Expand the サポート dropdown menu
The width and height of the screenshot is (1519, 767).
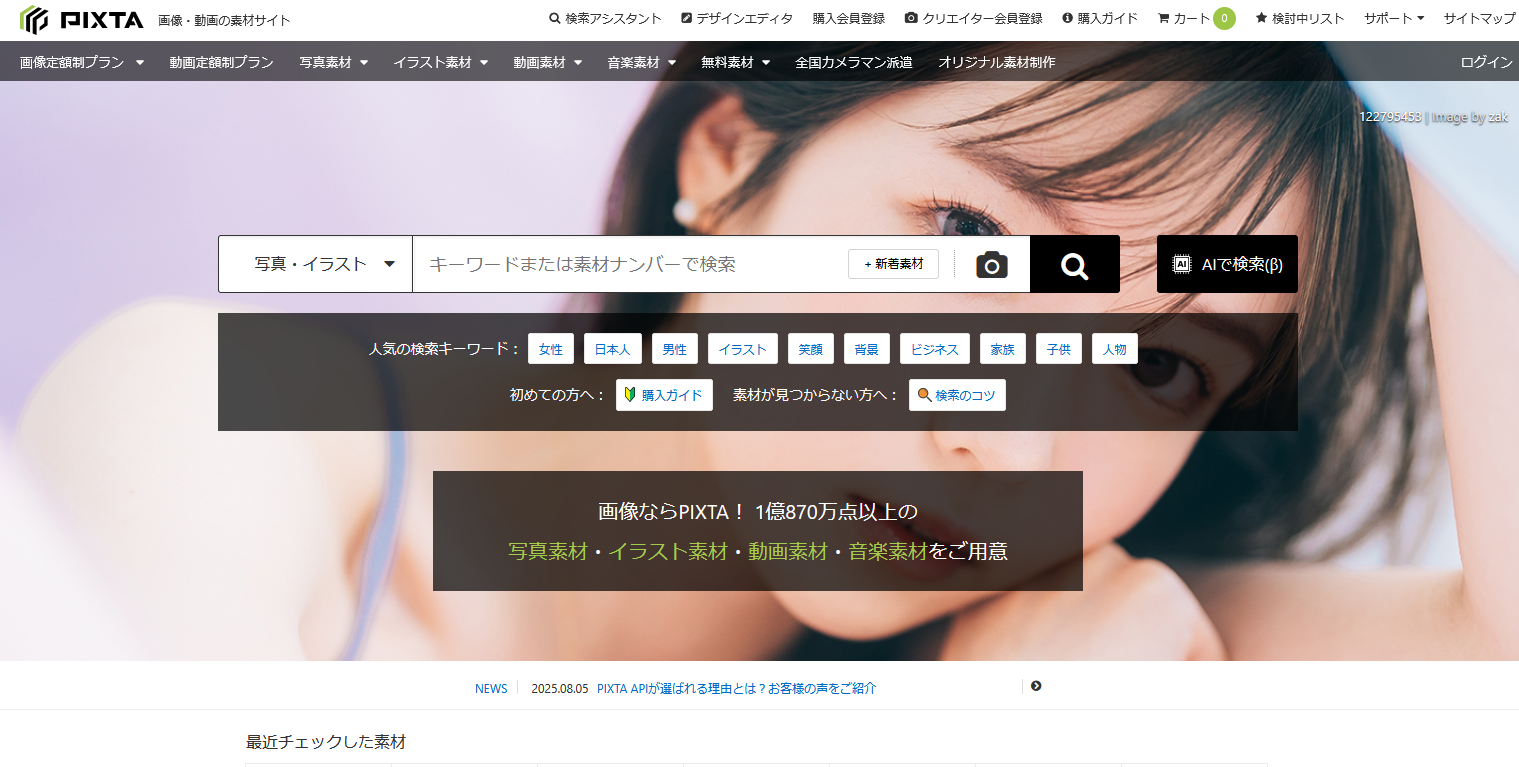point(1392,17)
